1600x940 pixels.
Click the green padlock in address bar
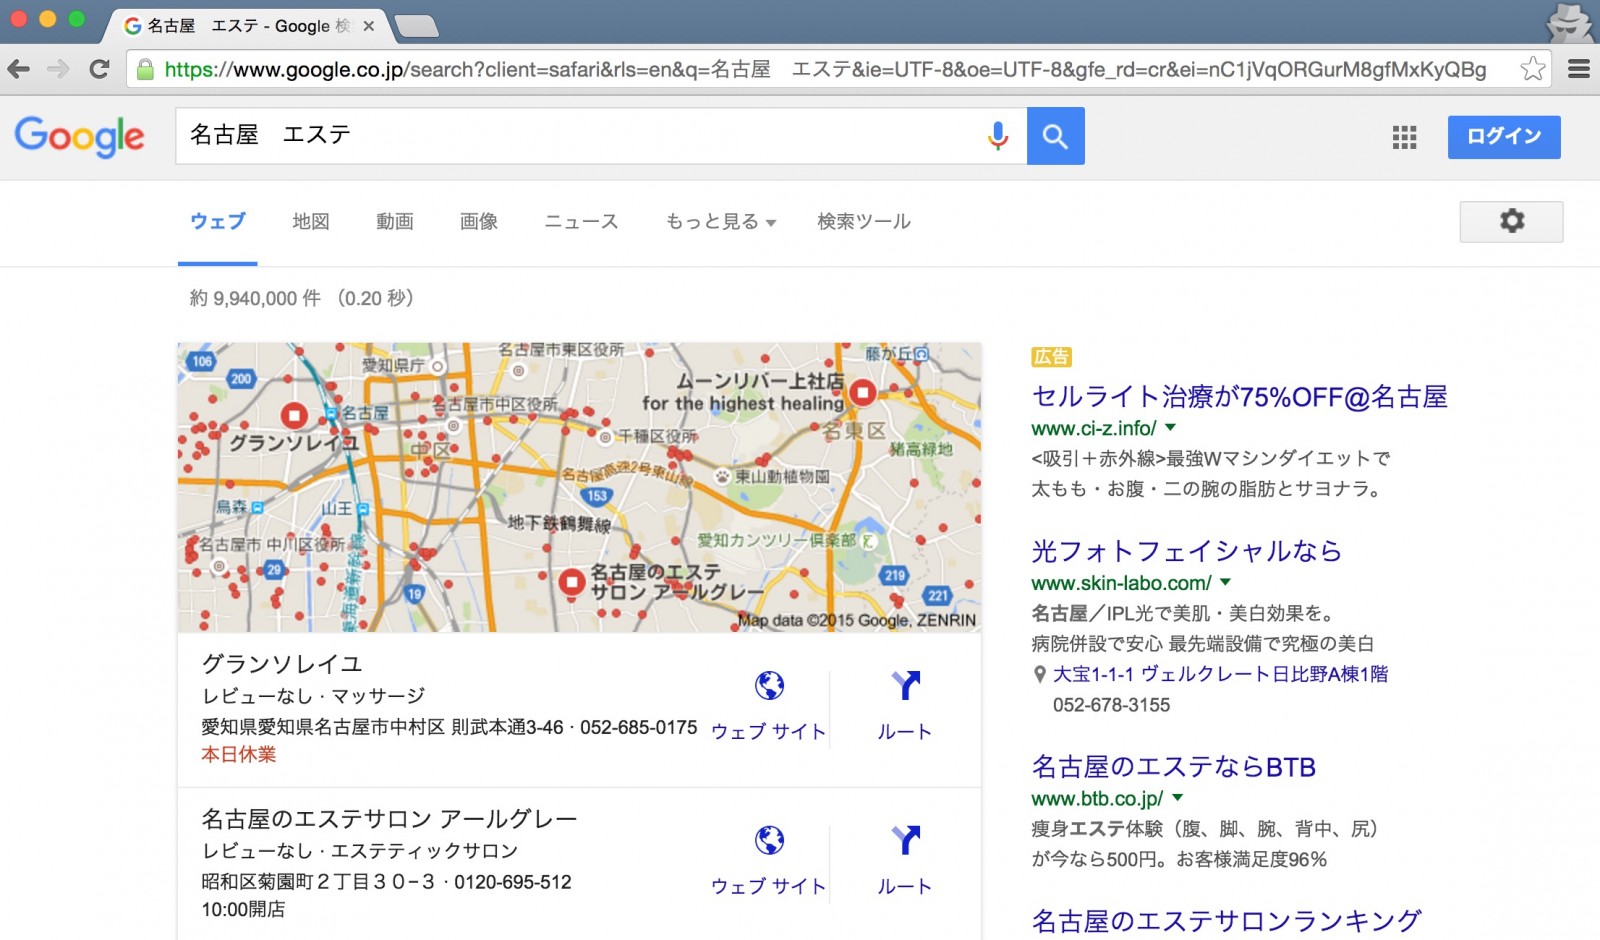(x=146, y=69)
